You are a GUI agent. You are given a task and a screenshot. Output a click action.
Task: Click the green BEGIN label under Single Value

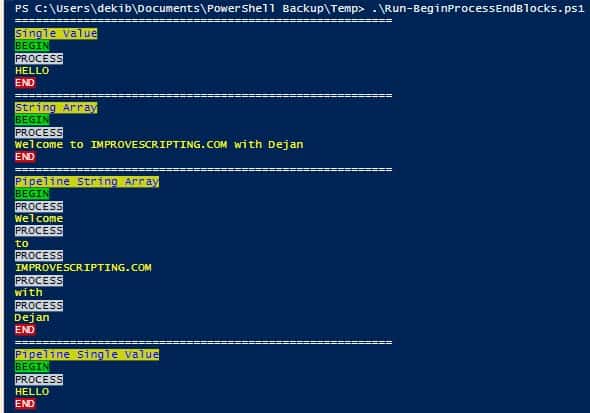coord(32,46)
